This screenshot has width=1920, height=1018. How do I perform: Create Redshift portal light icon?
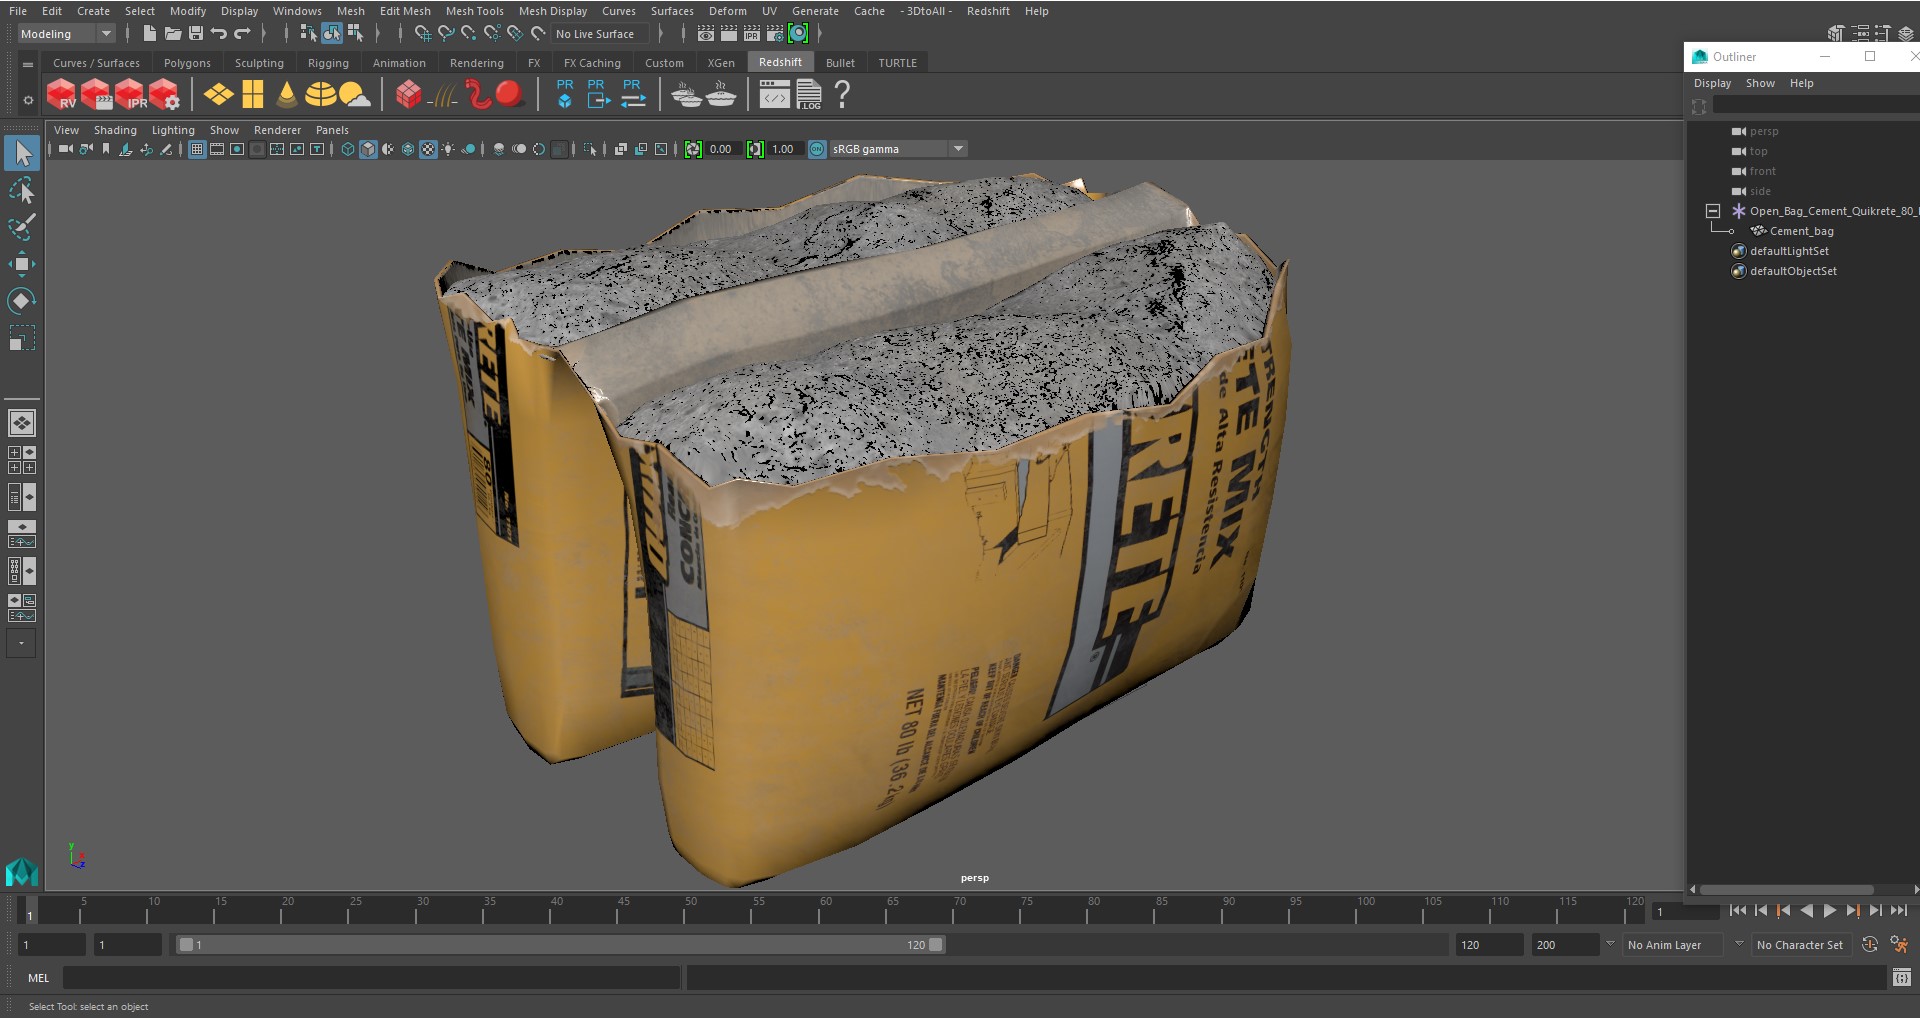[x=253, y=95]
